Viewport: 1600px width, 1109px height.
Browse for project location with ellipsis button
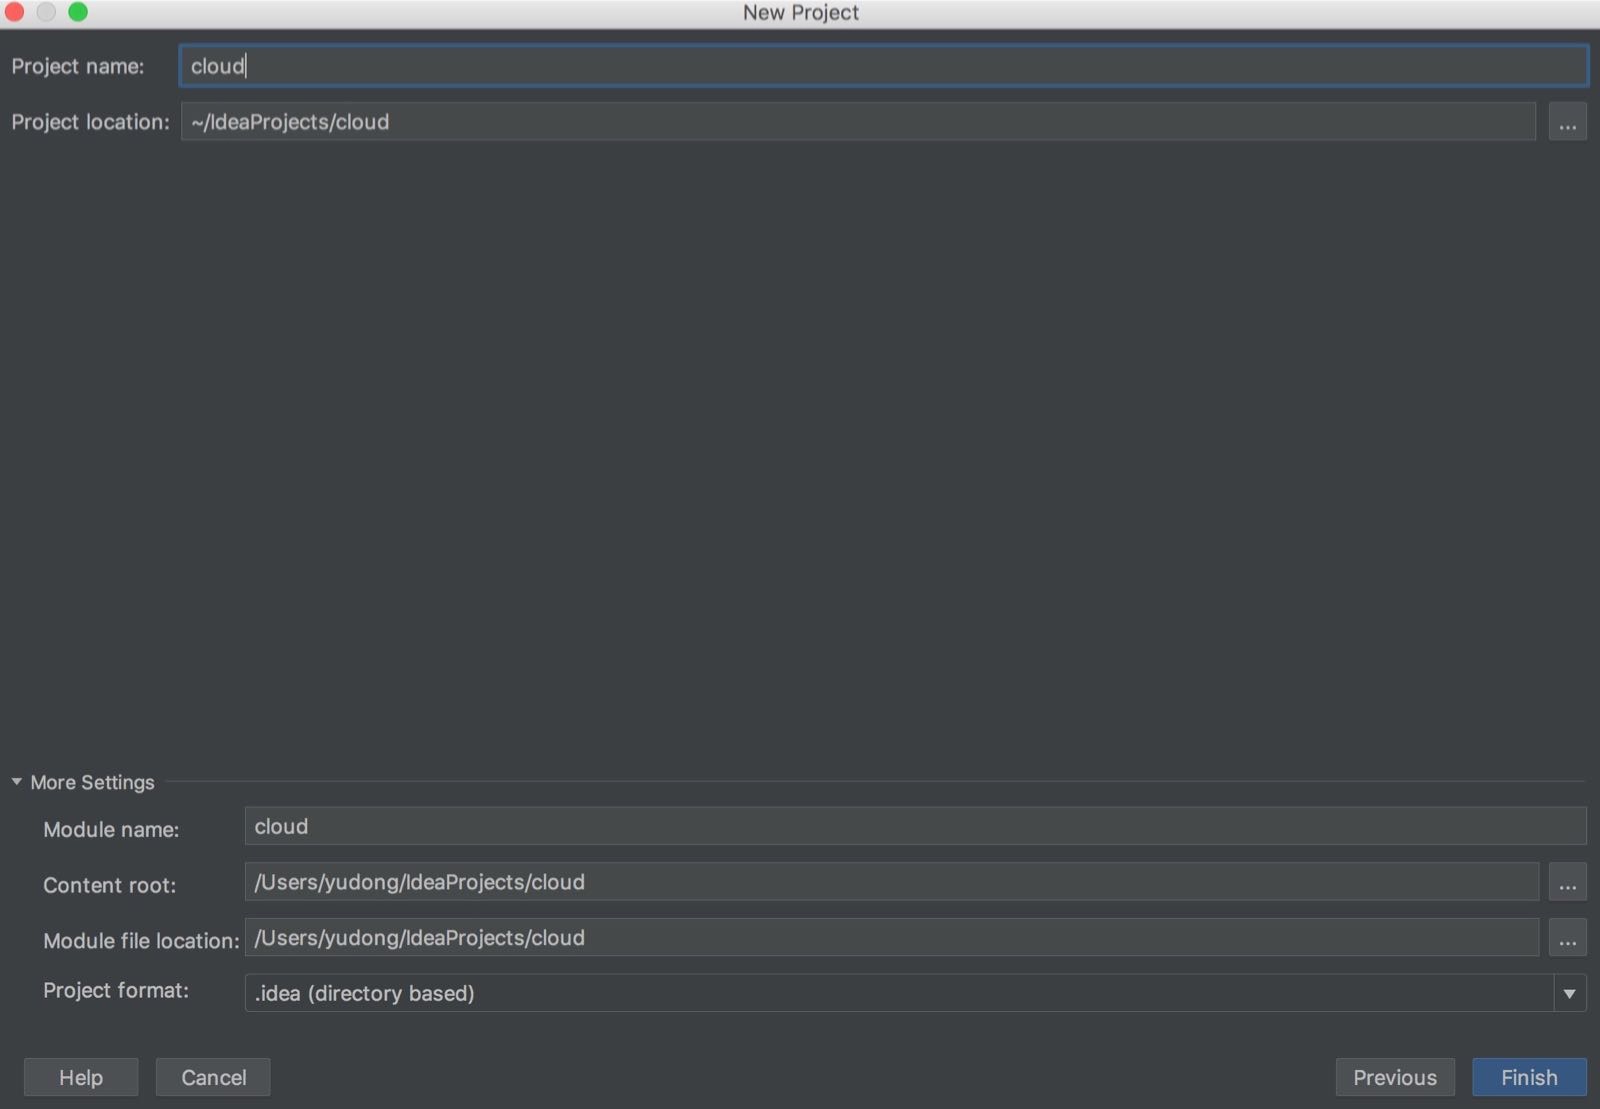1567,123
